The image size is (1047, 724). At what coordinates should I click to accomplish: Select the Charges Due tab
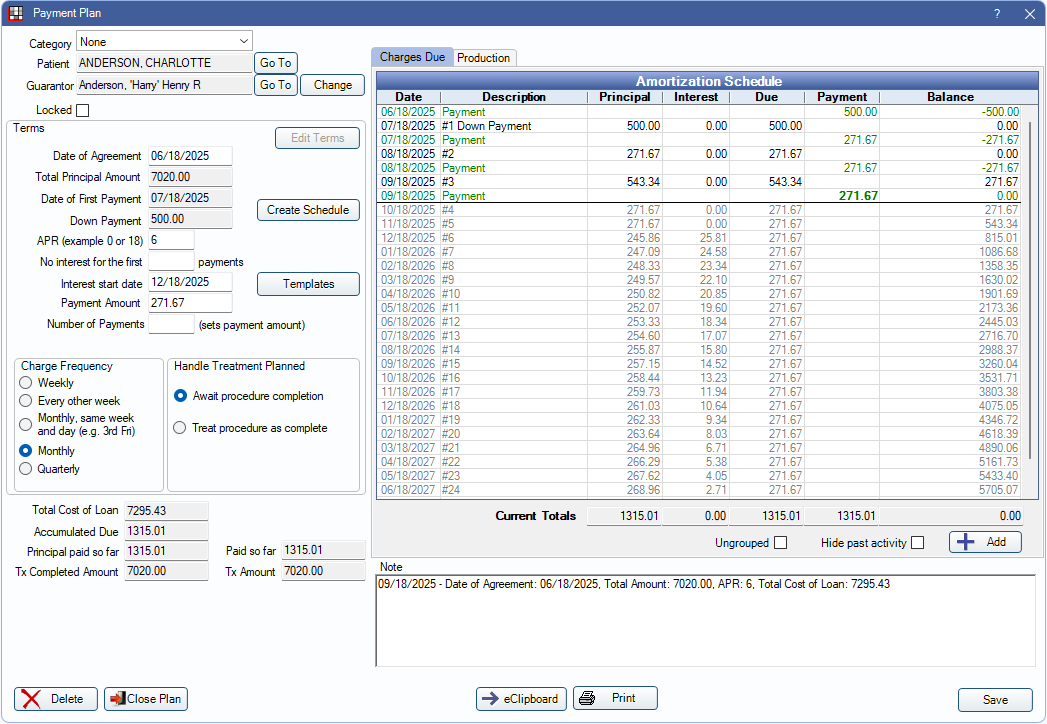click(x=412, y=58)
